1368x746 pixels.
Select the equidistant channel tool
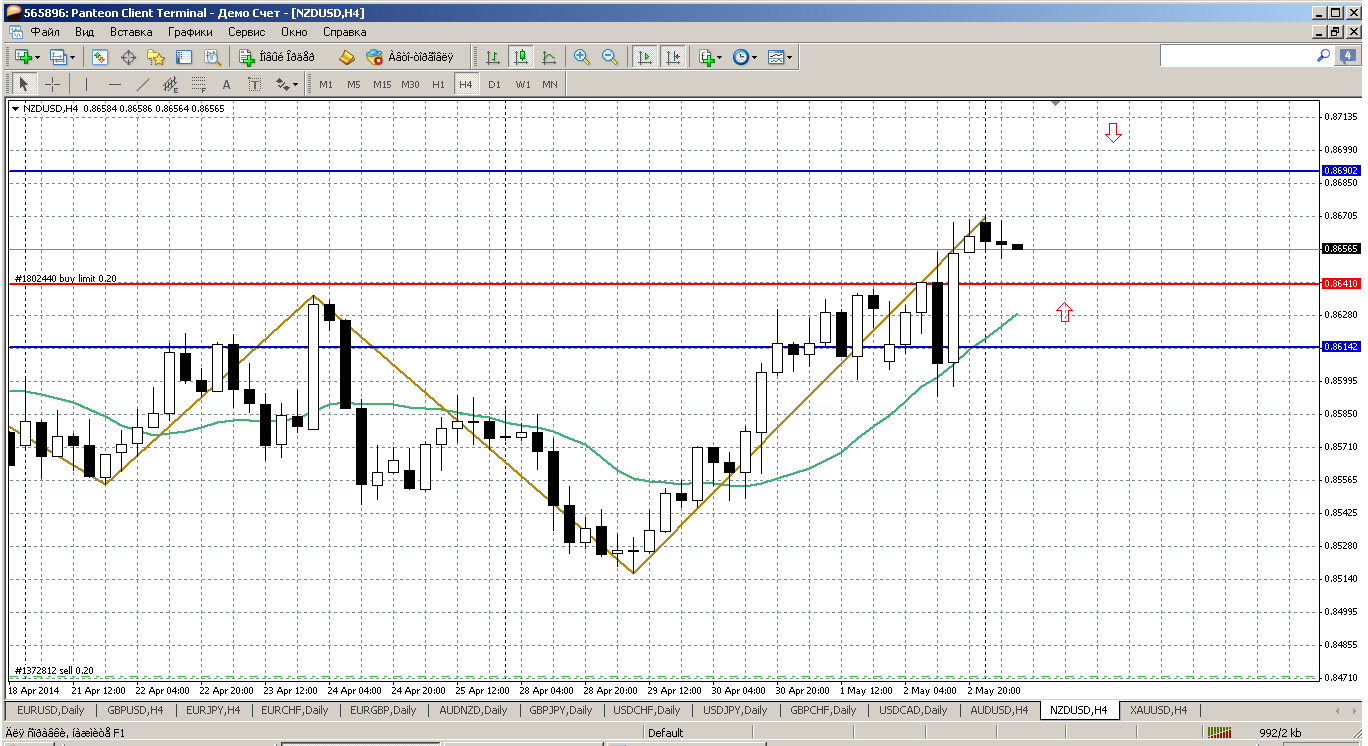point(171,84)
